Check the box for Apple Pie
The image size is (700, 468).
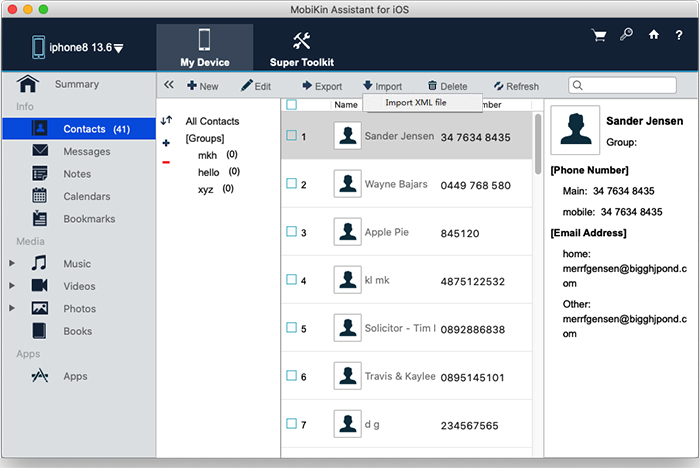pos(291,231)
